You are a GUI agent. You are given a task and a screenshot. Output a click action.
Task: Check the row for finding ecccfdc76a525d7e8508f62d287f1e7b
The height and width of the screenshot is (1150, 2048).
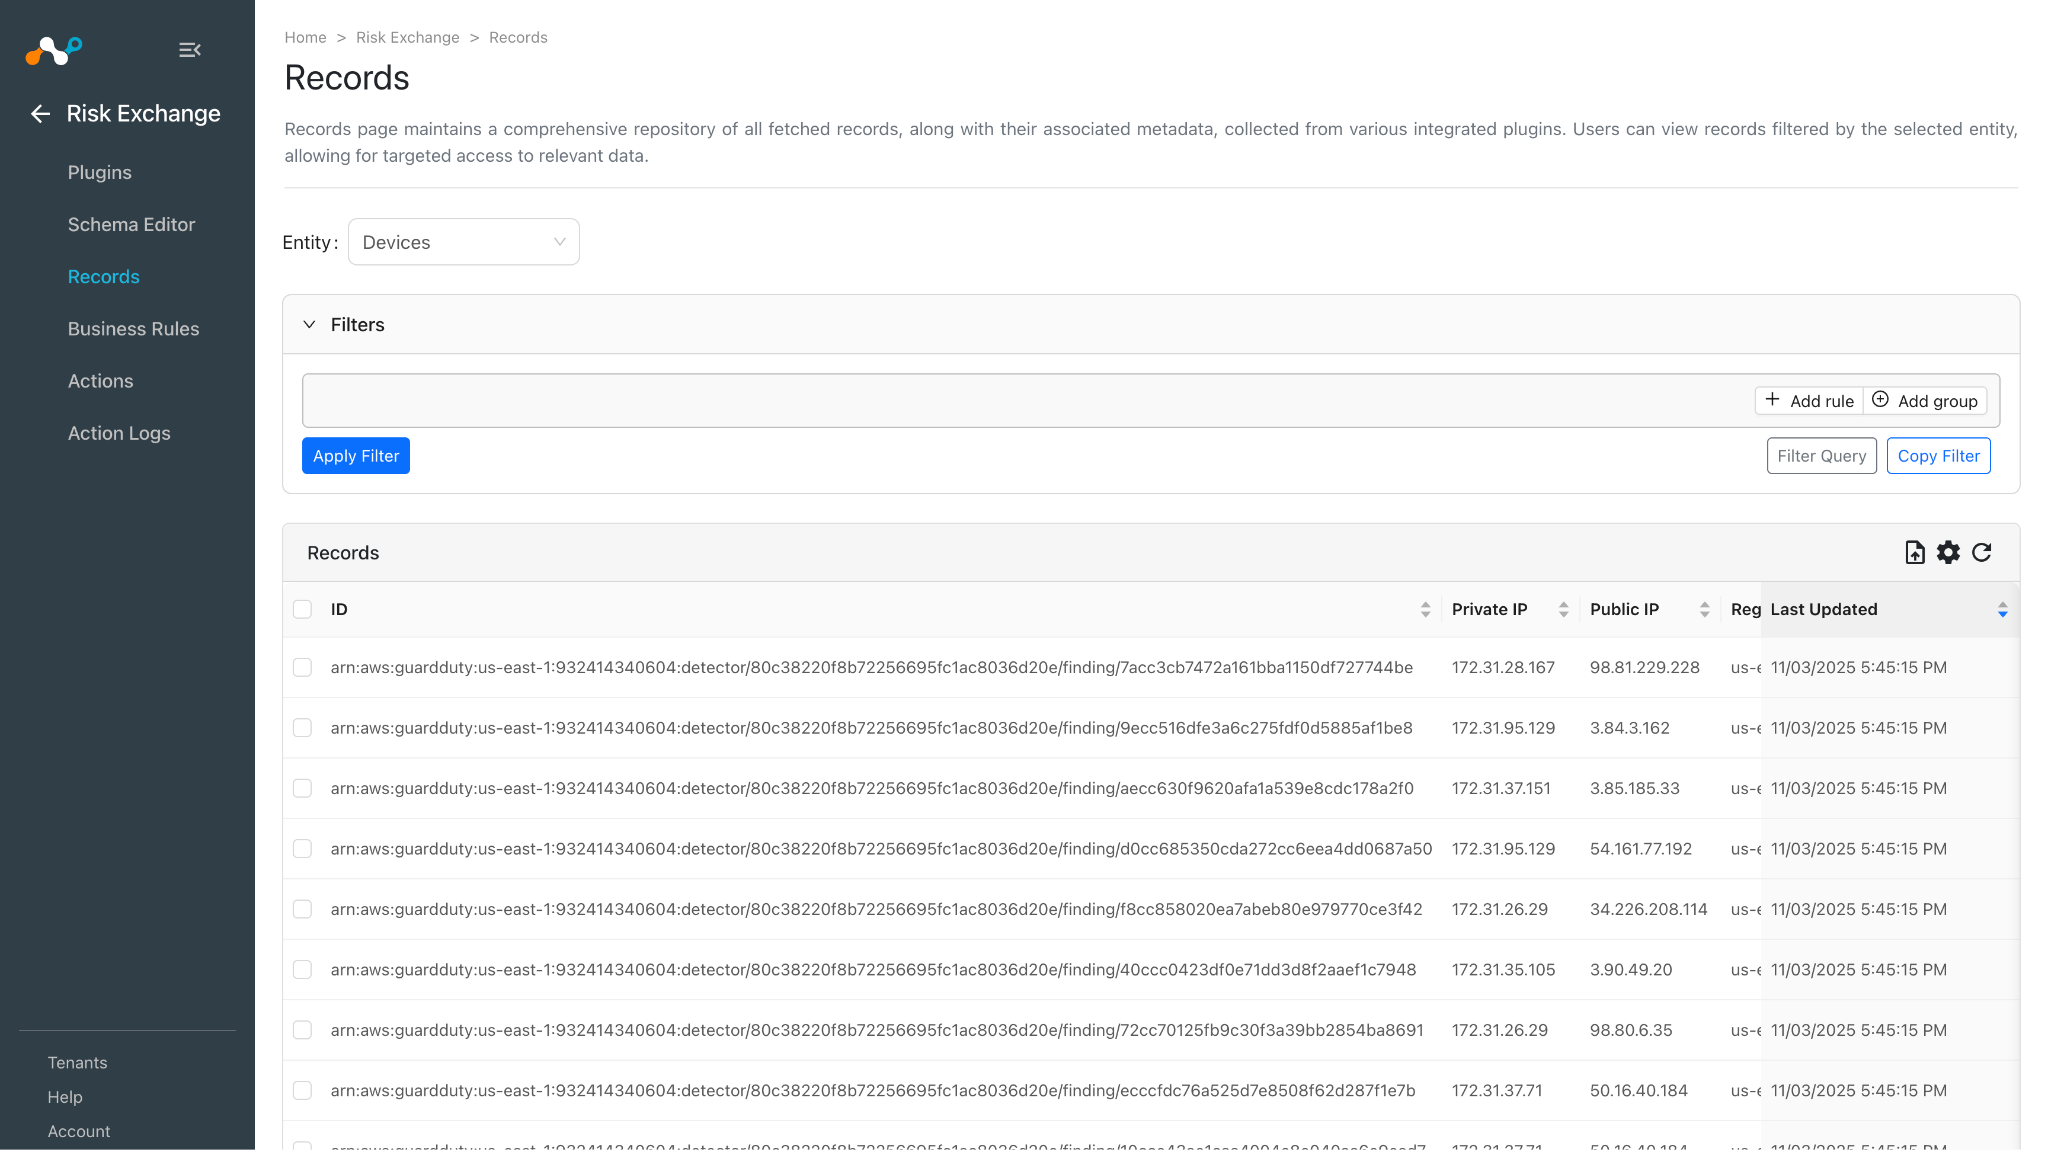click(302, 1091)
